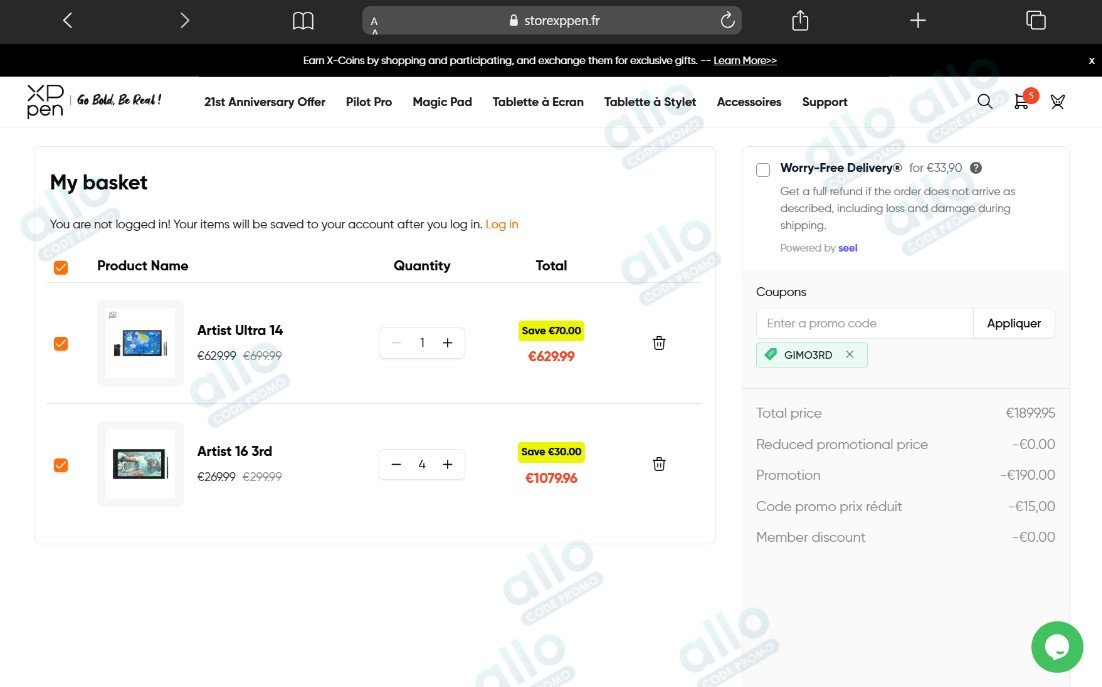The image size is (1102, 687).
Task: Open the Accessoires menu
Action: coord(749,102)
